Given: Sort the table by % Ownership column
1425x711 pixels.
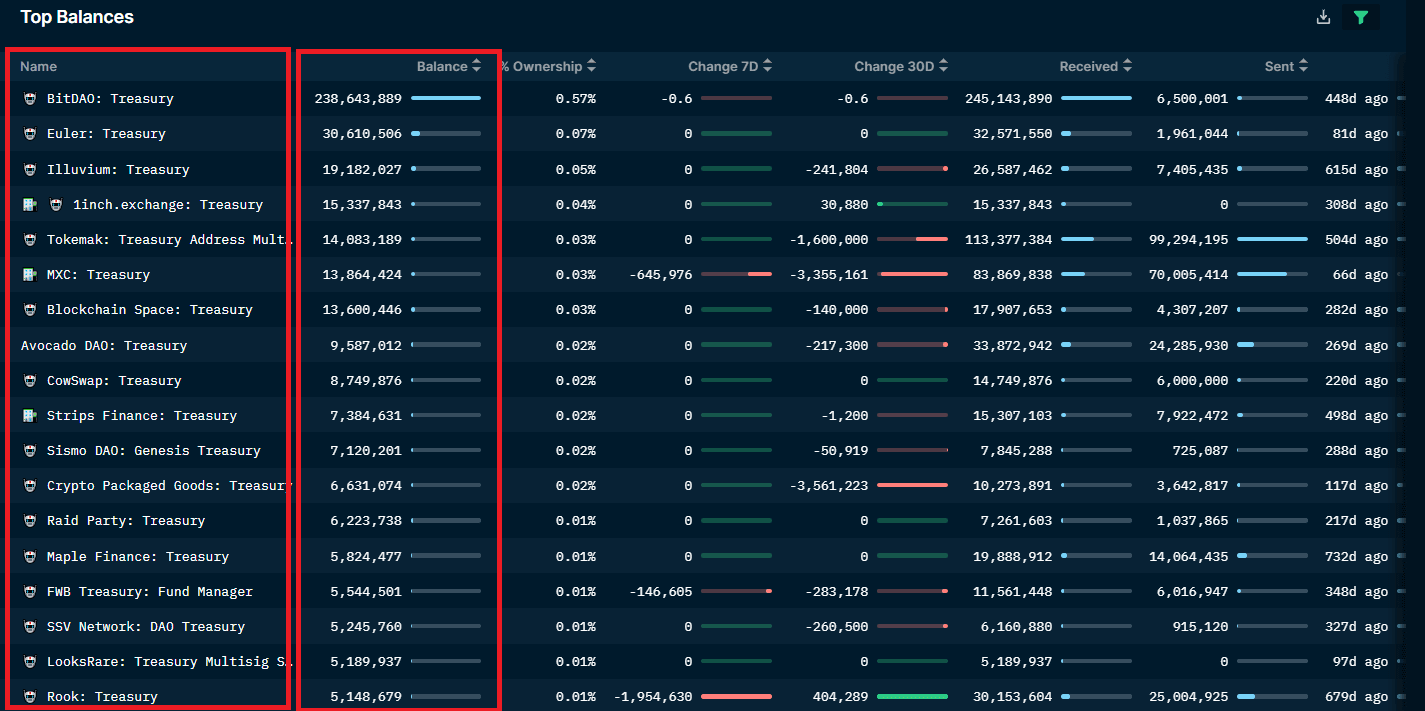Looking at the screenshot, I should click(547, 67).
